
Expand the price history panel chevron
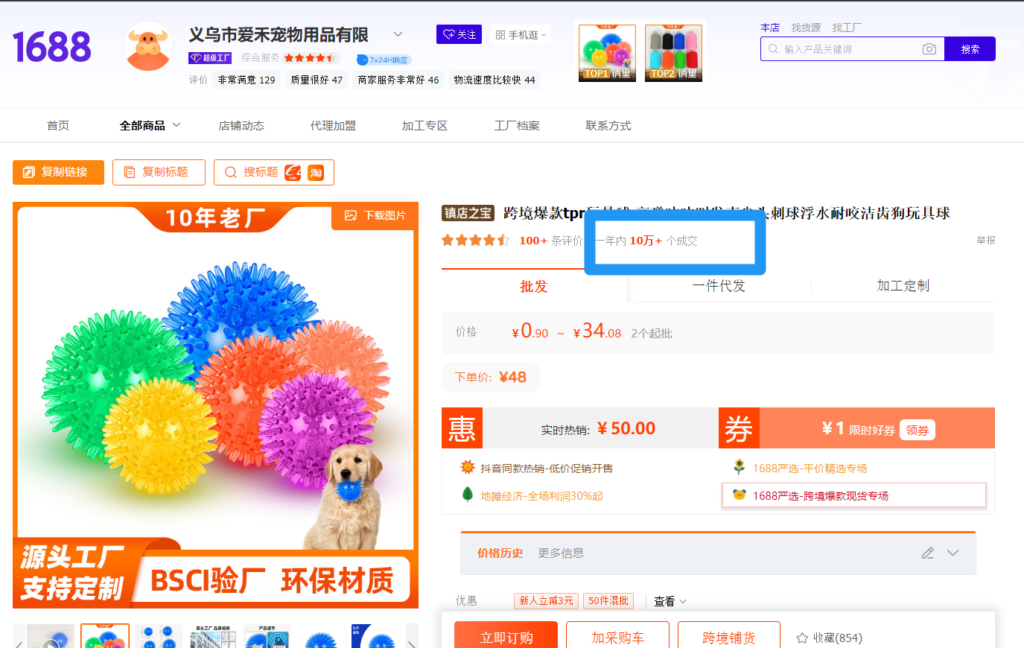coord(952,553)
